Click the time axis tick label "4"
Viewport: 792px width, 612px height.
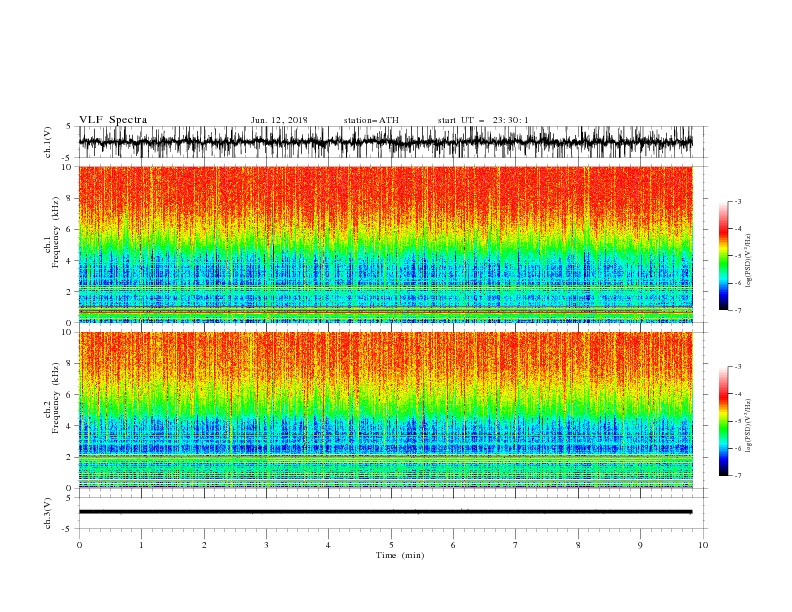pyautogui.click(x=329, y=545)
